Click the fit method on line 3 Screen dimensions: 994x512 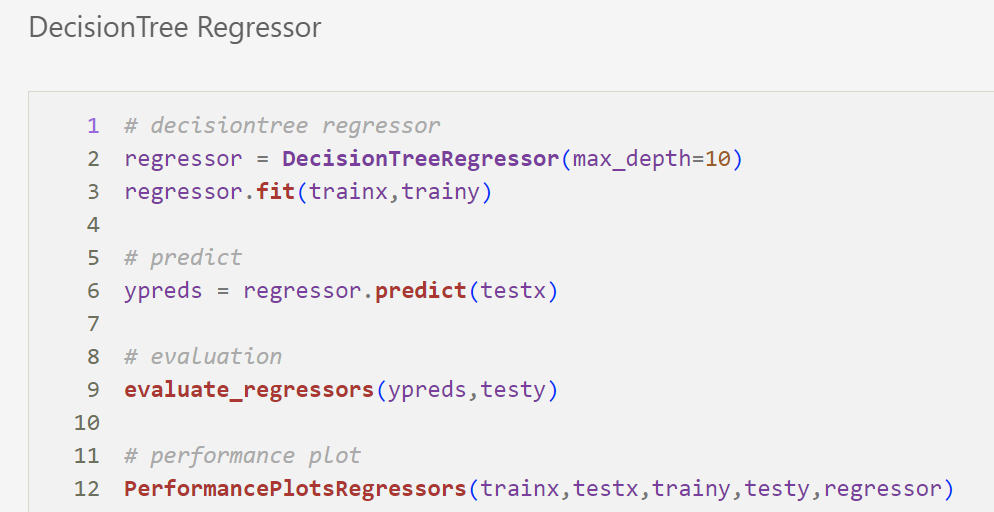tap(276, 192)
